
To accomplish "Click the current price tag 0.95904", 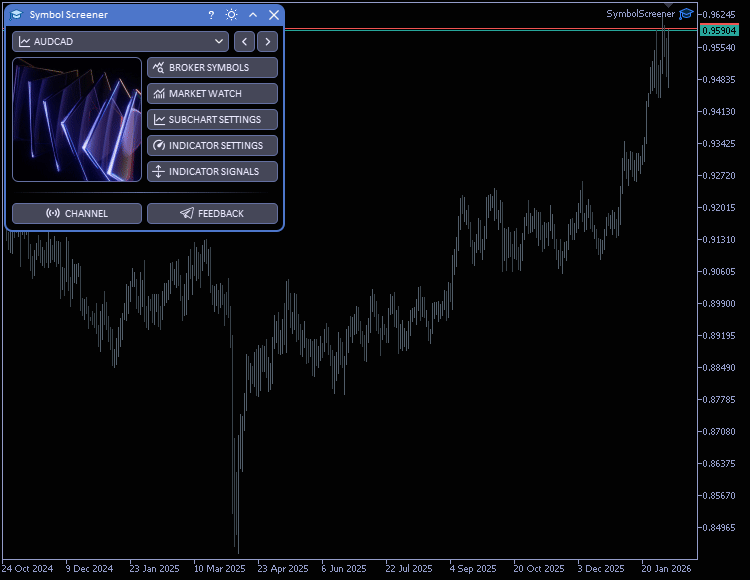I will (719, 31).
